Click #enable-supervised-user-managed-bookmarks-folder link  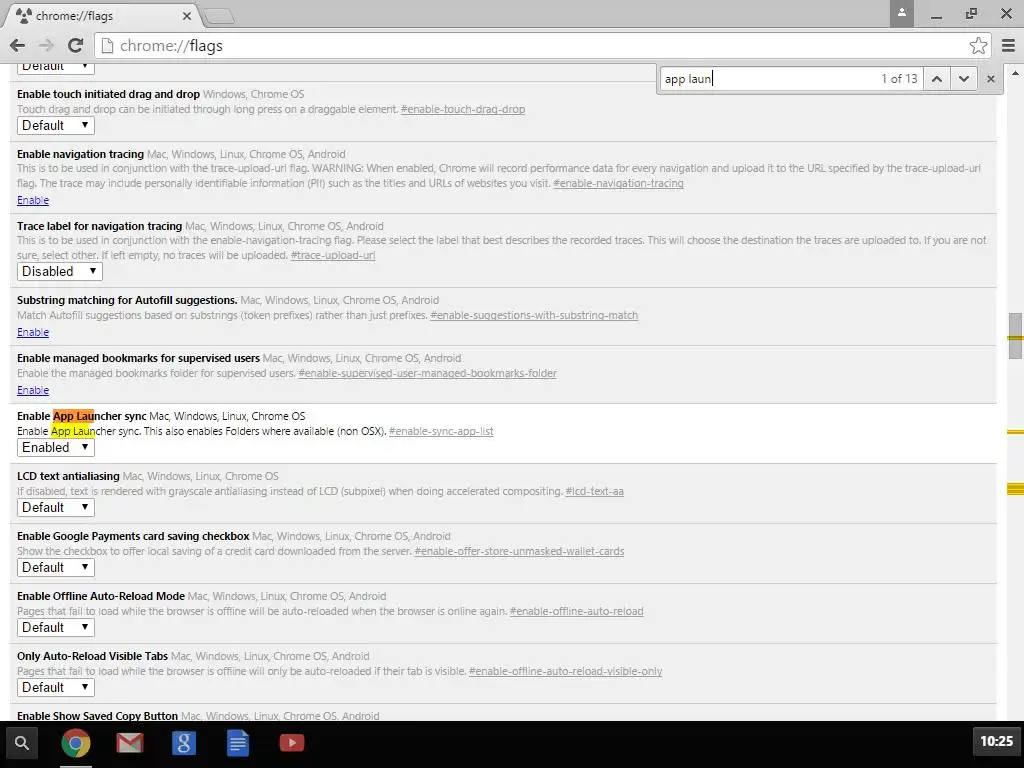tap(428, 374)
